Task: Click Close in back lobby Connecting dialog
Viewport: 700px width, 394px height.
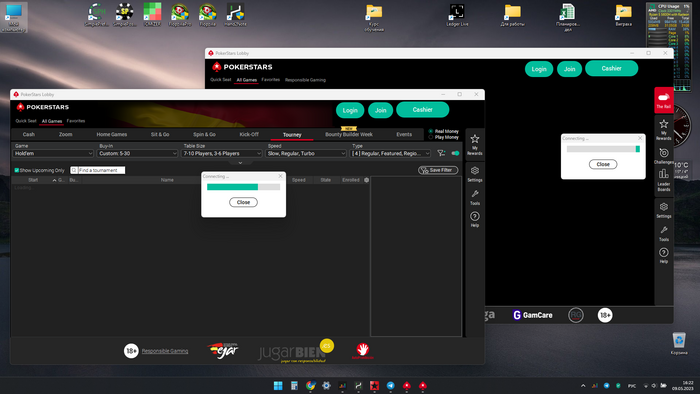Action: click(x=603, y=164)
